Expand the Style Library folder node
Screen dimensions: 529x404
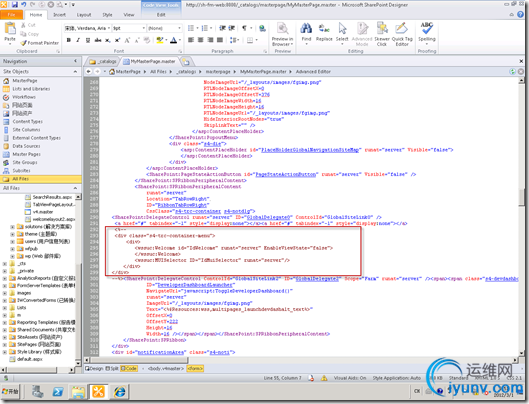click(x=5, y=352)
